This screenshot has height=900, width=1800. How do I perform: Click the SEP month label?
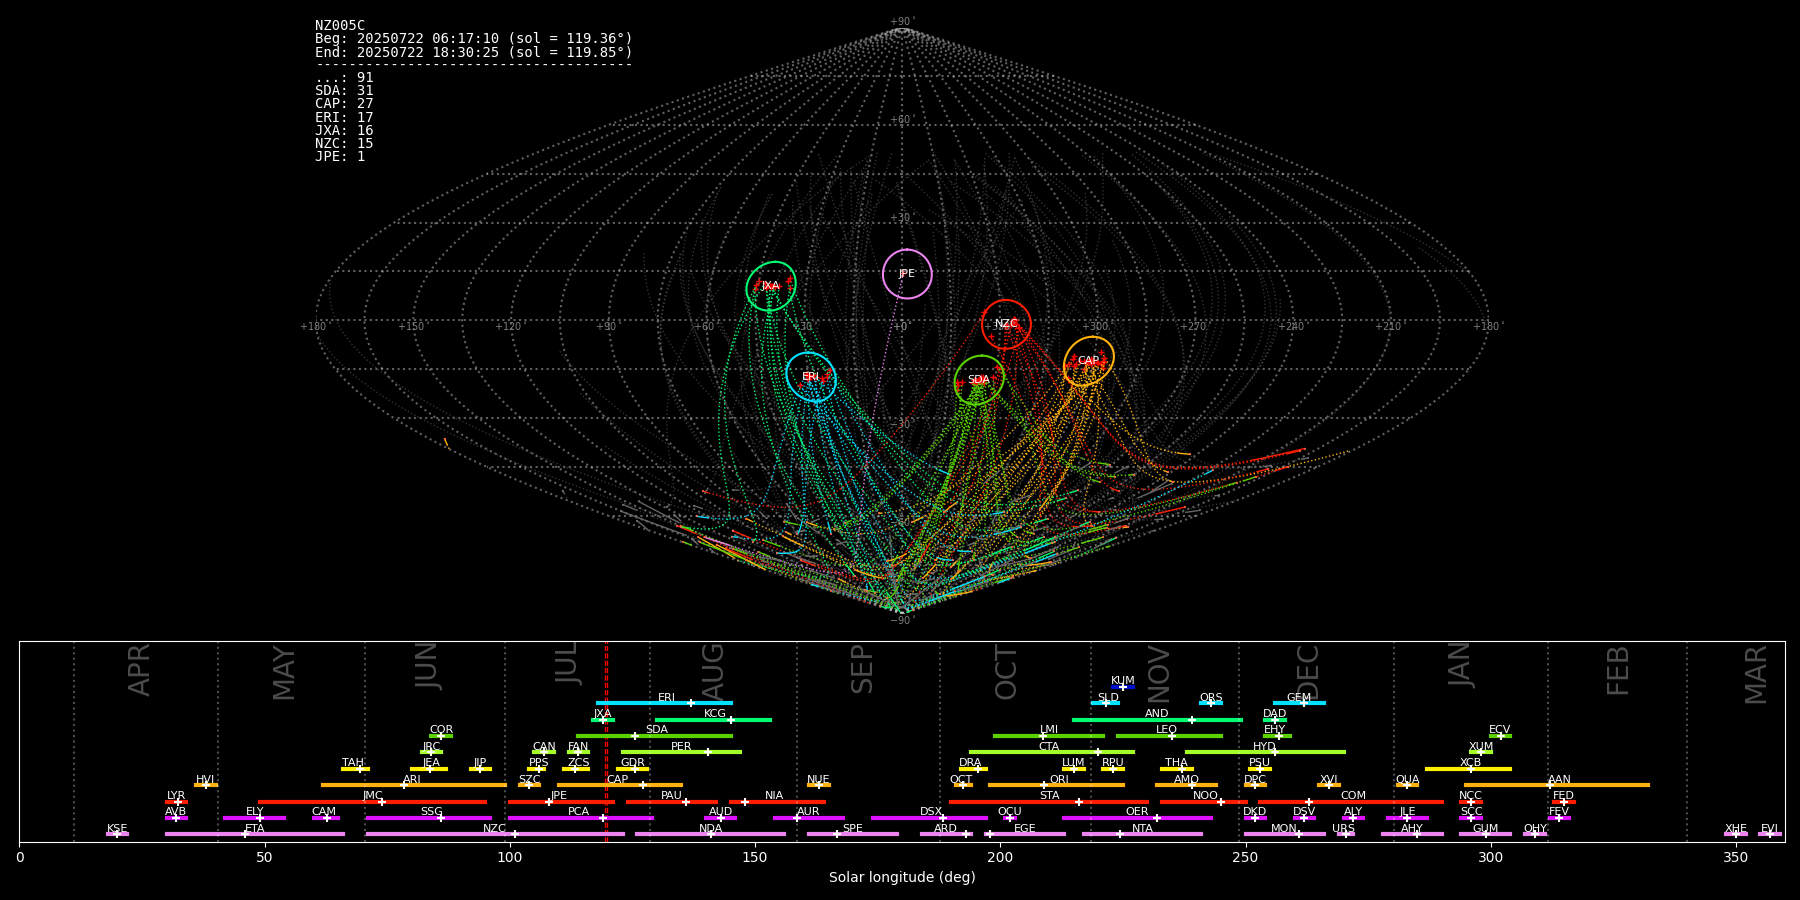tap(862, 668)
